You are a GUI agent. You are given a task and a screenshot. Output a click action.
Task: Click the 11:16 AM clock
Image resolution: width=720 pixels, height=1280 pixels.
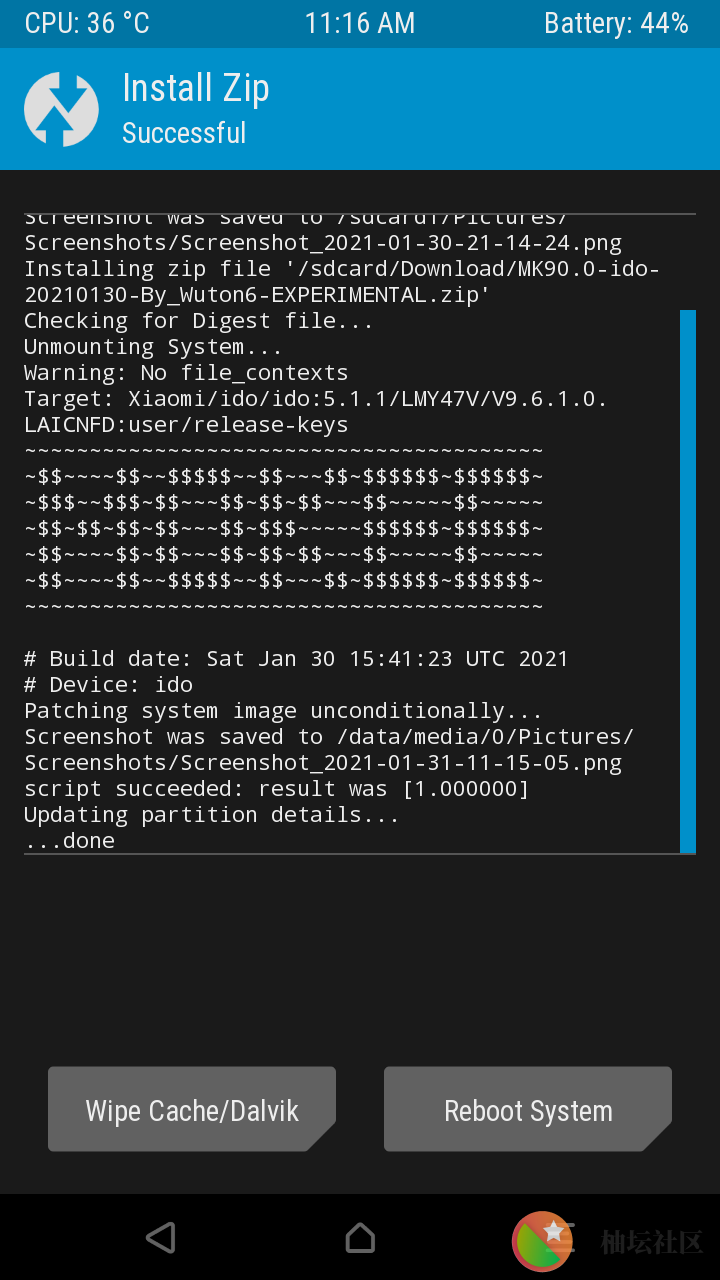360,24
